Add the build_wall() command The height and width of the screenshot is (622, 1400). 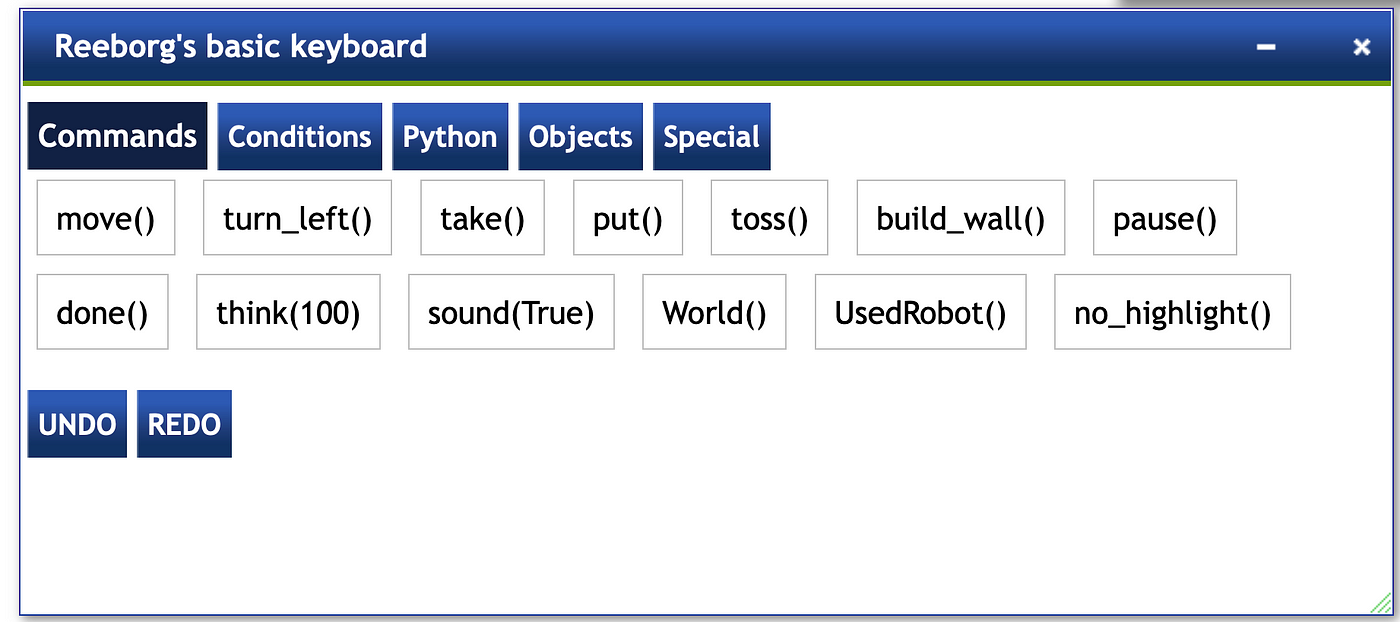tap(961, 218)
